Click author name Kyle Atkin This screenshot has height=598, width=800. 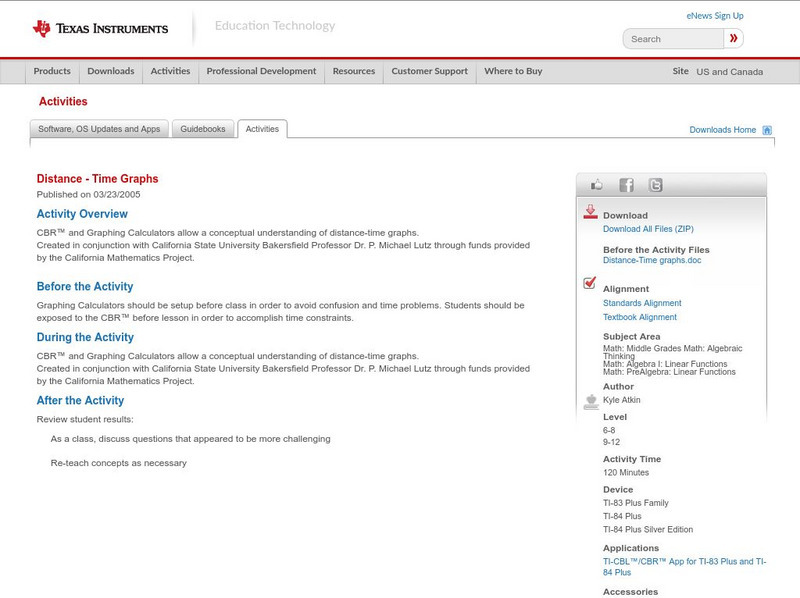621,400
